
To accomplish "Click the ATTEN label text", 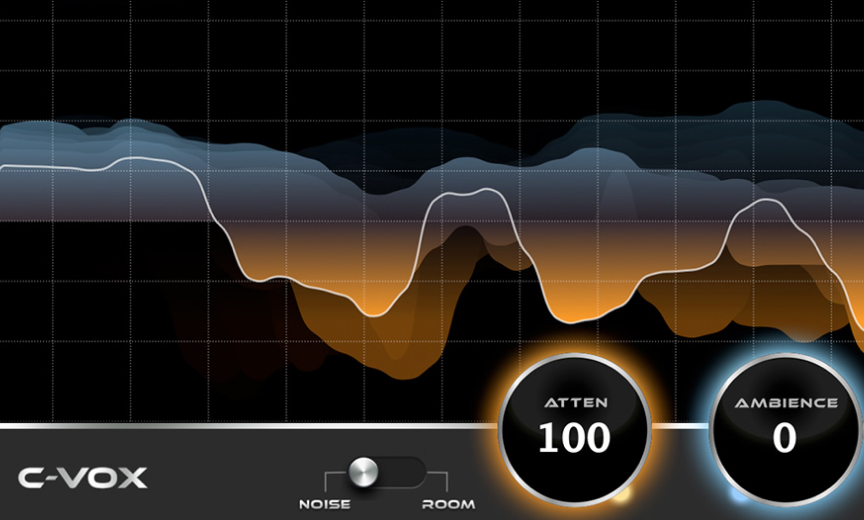I will coord(574,403).
